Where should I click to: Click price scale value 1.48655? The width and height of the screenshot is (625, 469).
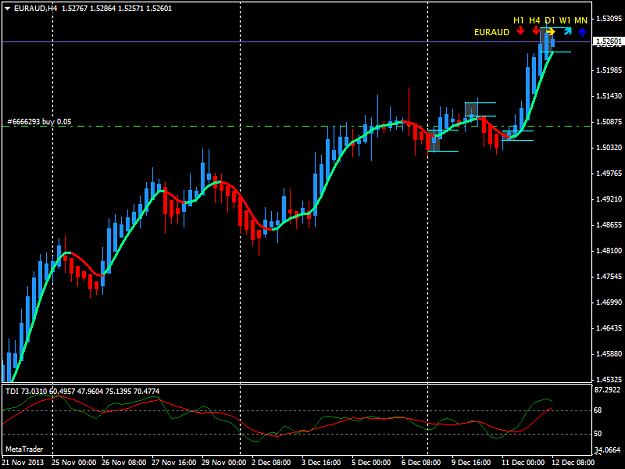(x=609, y=225)
